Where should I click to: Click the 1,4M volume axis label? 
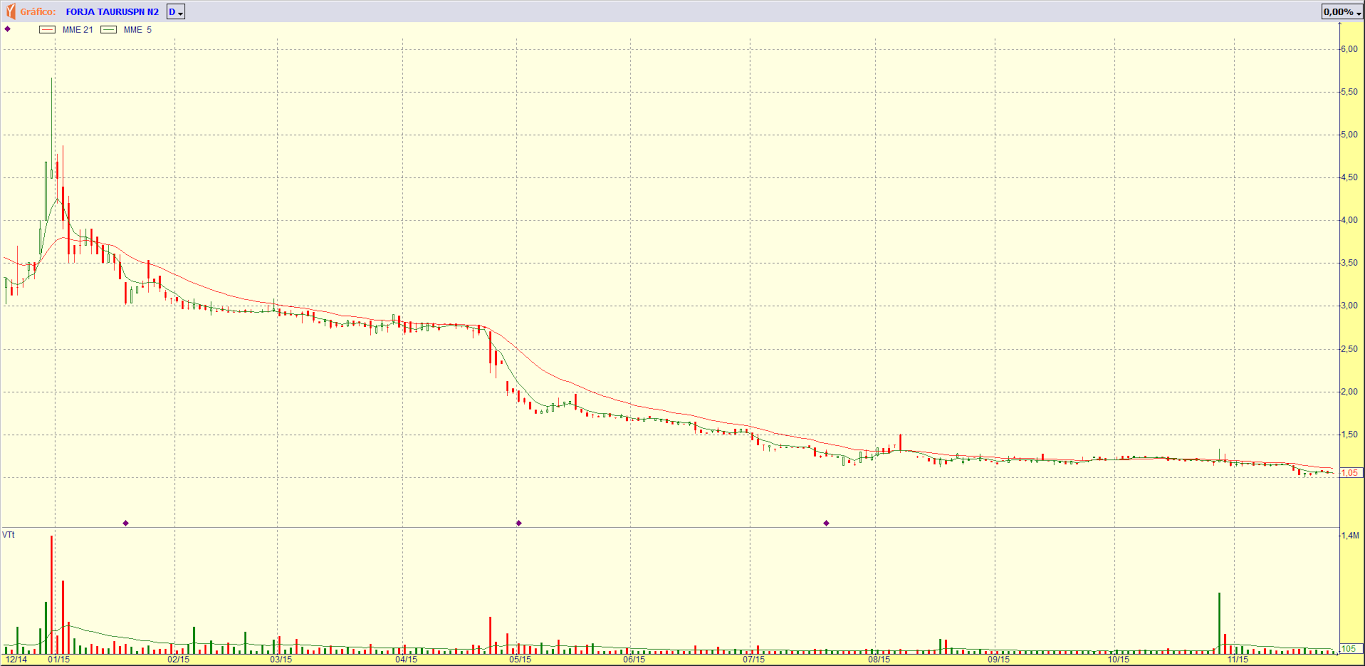tap(1348, 536)
